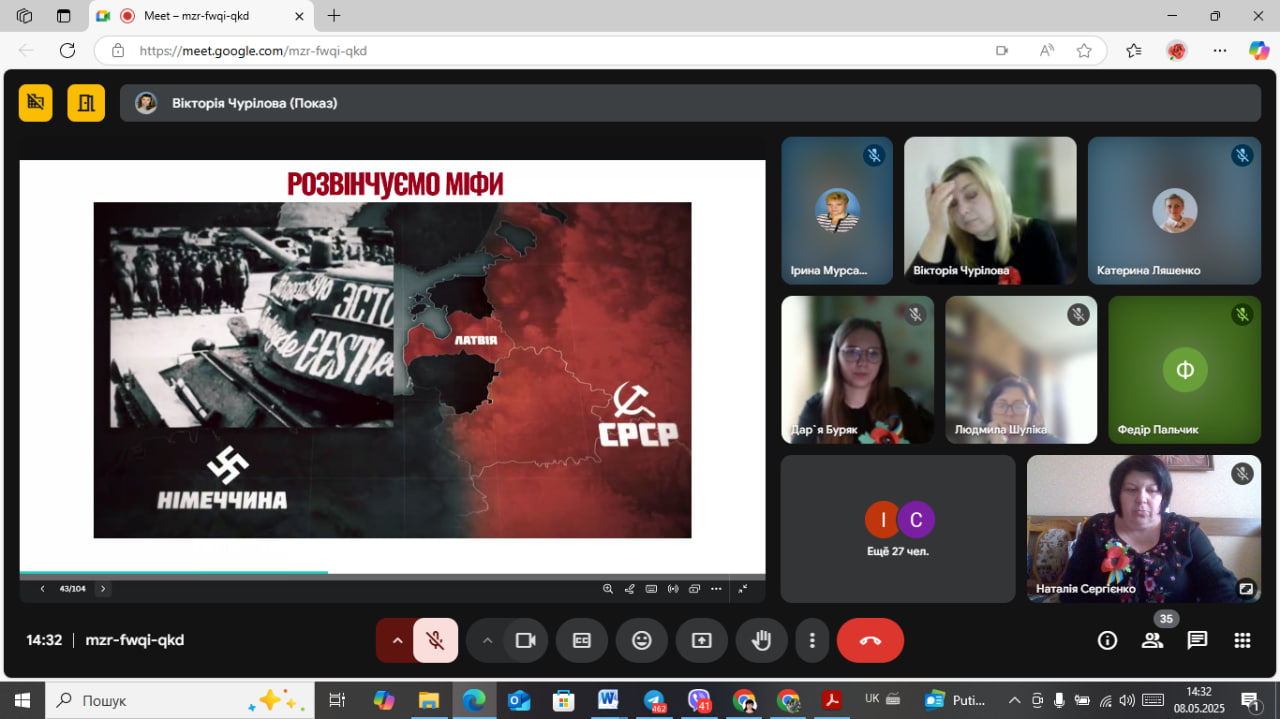The image size is (1280, 719).
Task: Click the meeting code mzr-fwqi-qkd
Action: coord(135,641)
